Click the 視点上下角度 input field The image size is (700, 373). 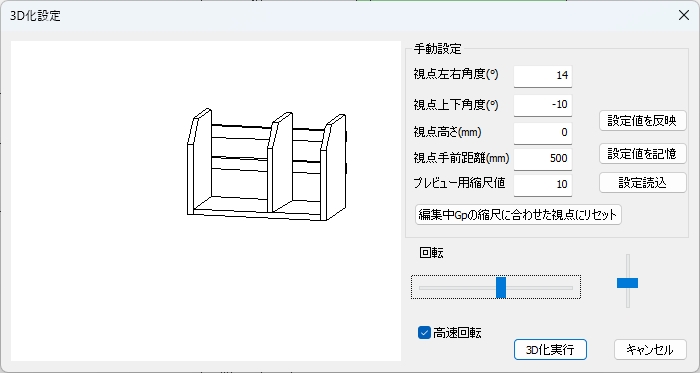pyautogui.click(x=542, y=105)
